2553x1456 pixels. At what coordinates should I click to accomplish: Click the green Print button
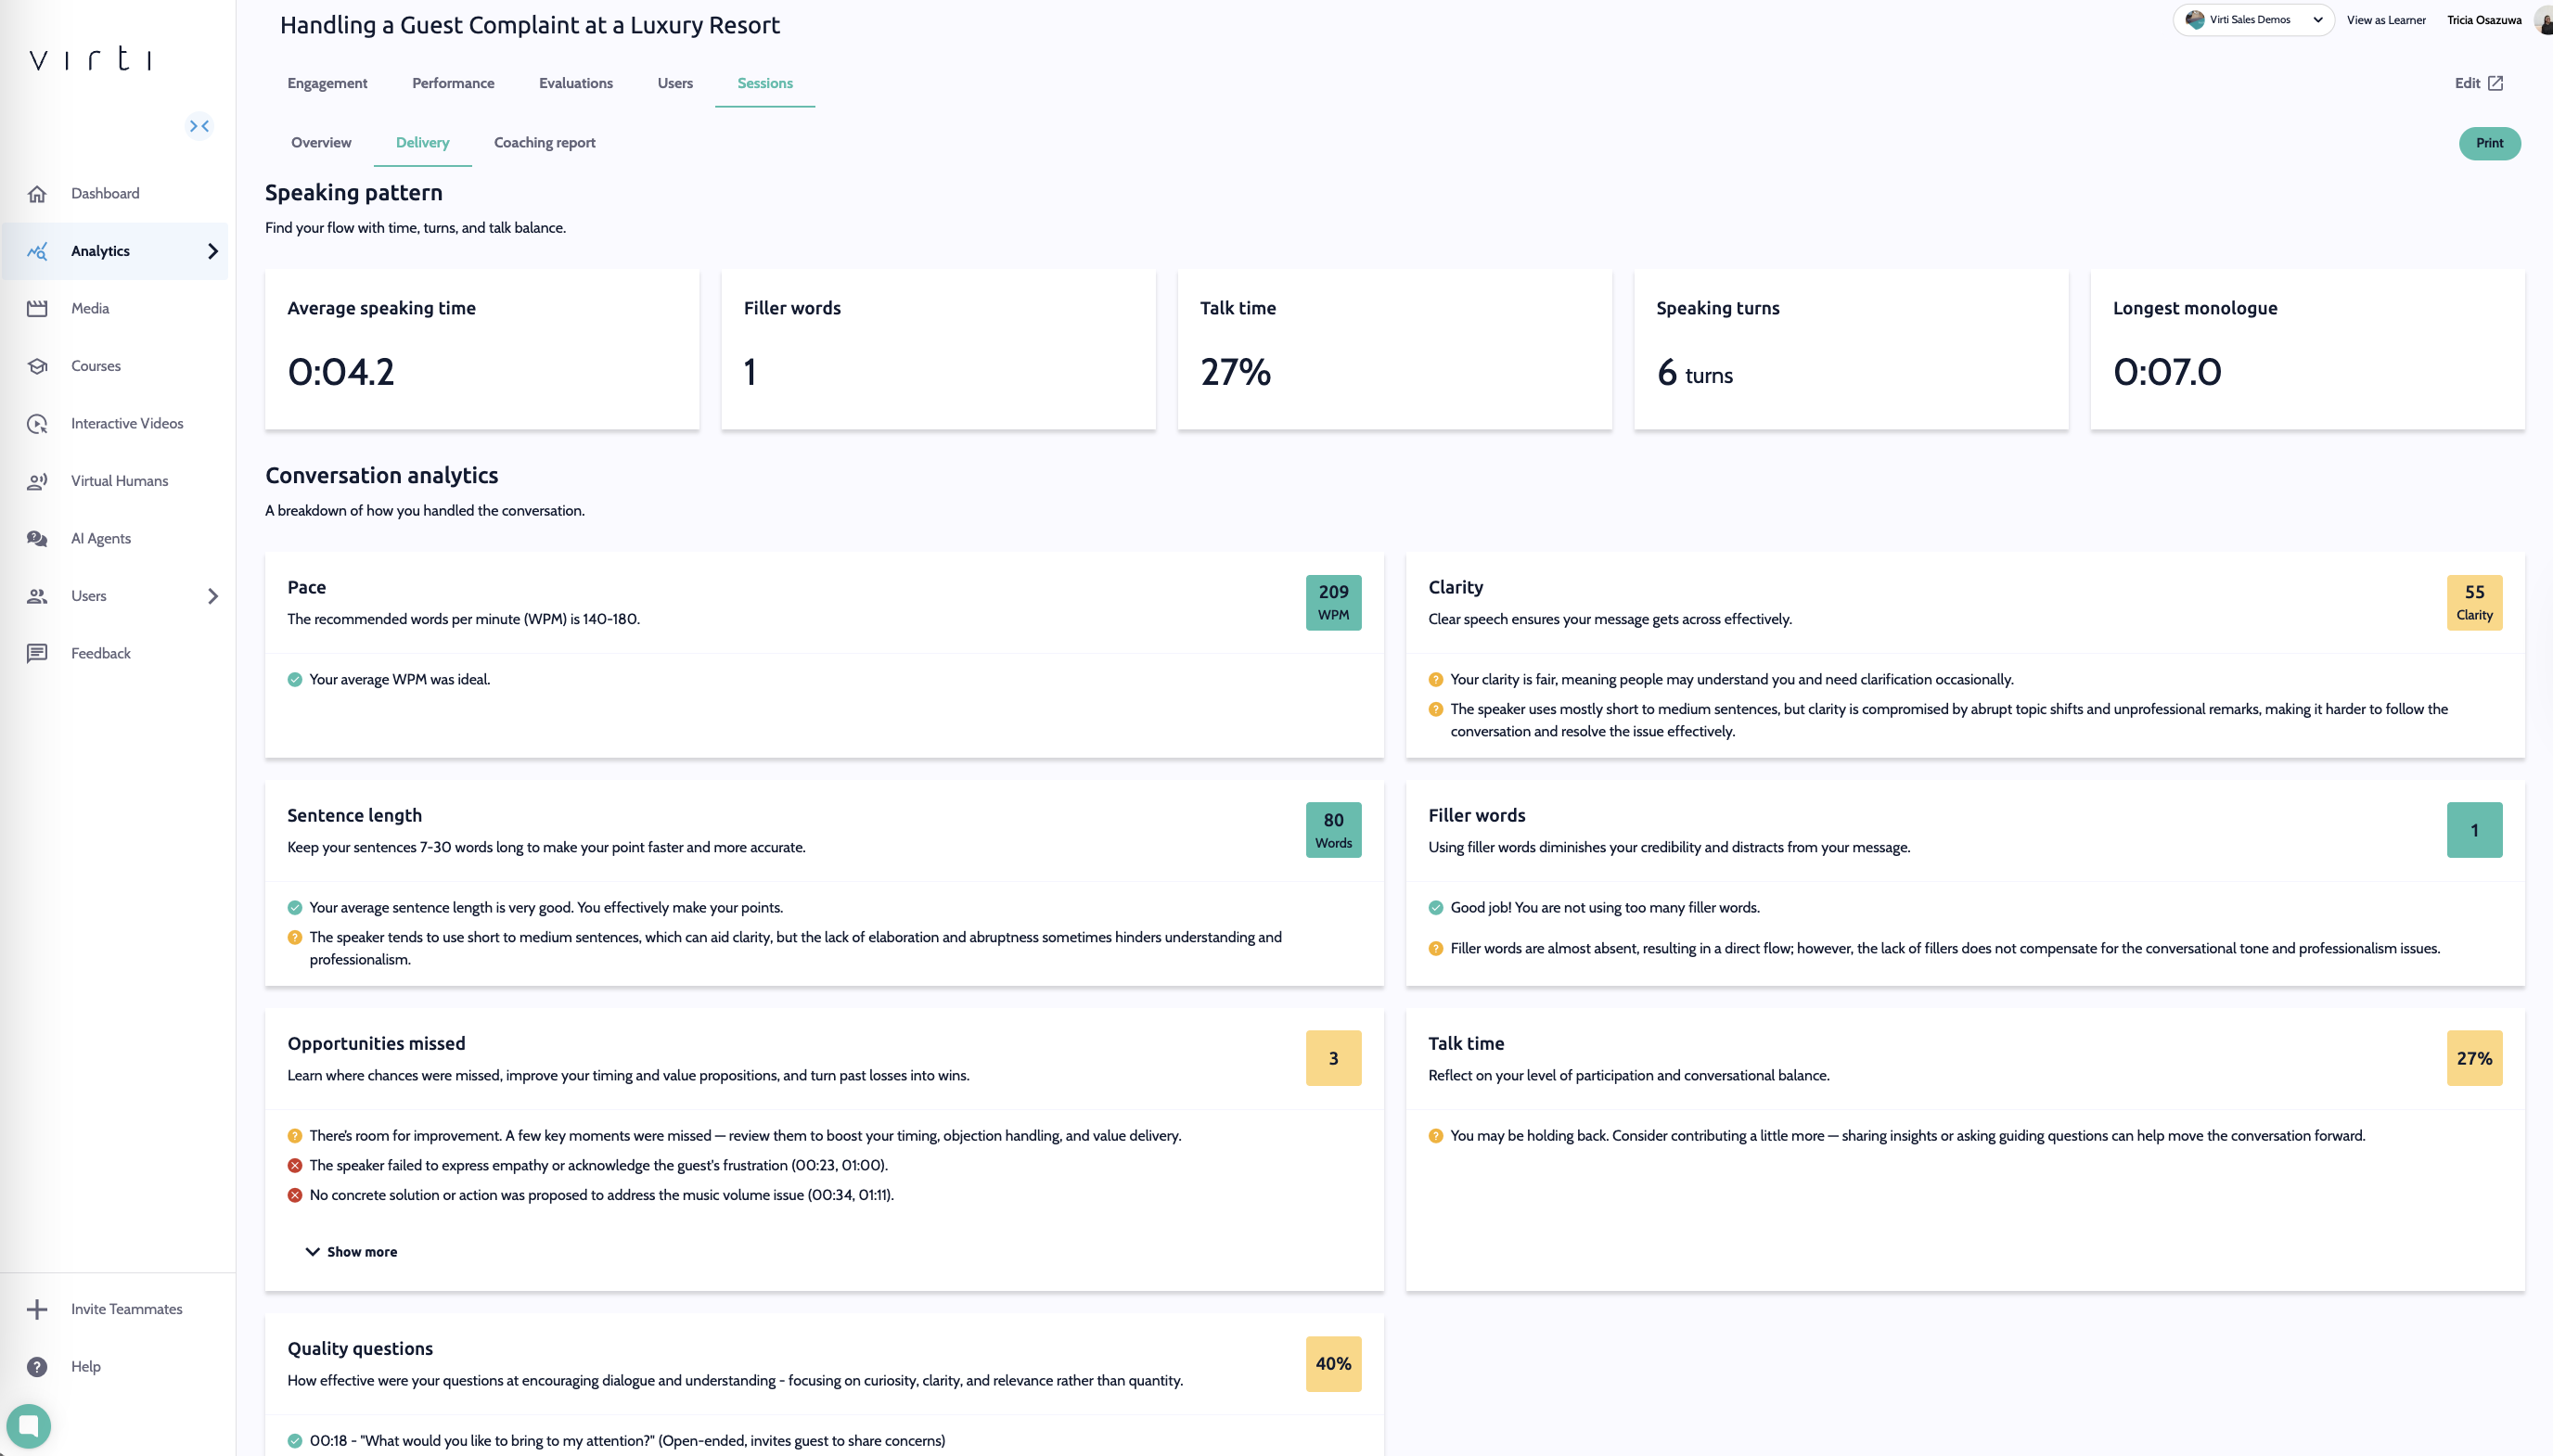(2488, 143)
